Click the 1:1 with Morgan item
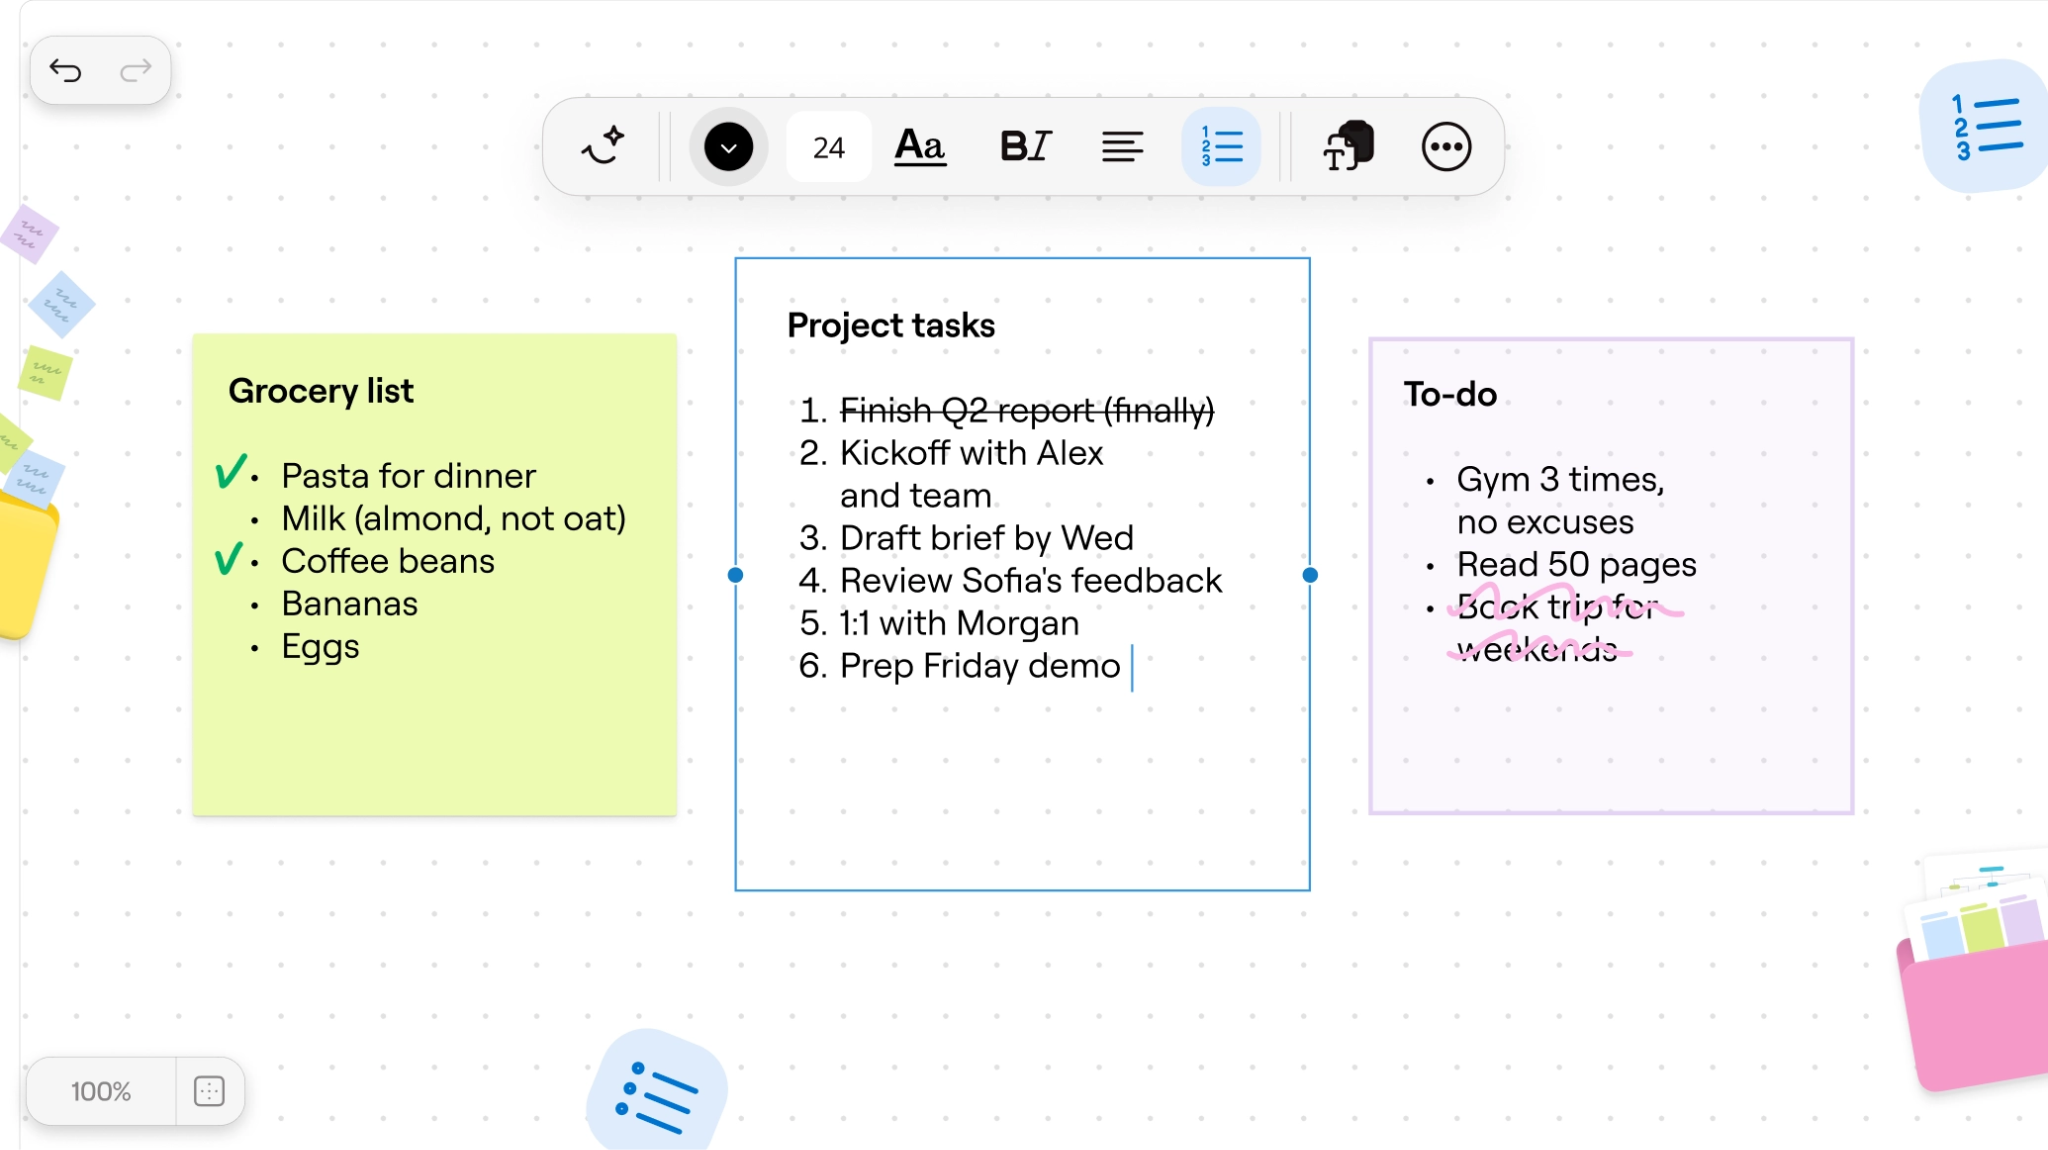The image size is (2048, 1150). coord(959,624)
